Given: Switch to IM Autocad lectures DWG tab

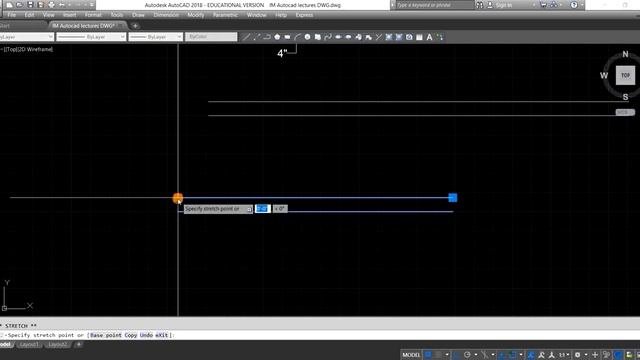Looking at the screenshot, I should click(x=87, y=26).
